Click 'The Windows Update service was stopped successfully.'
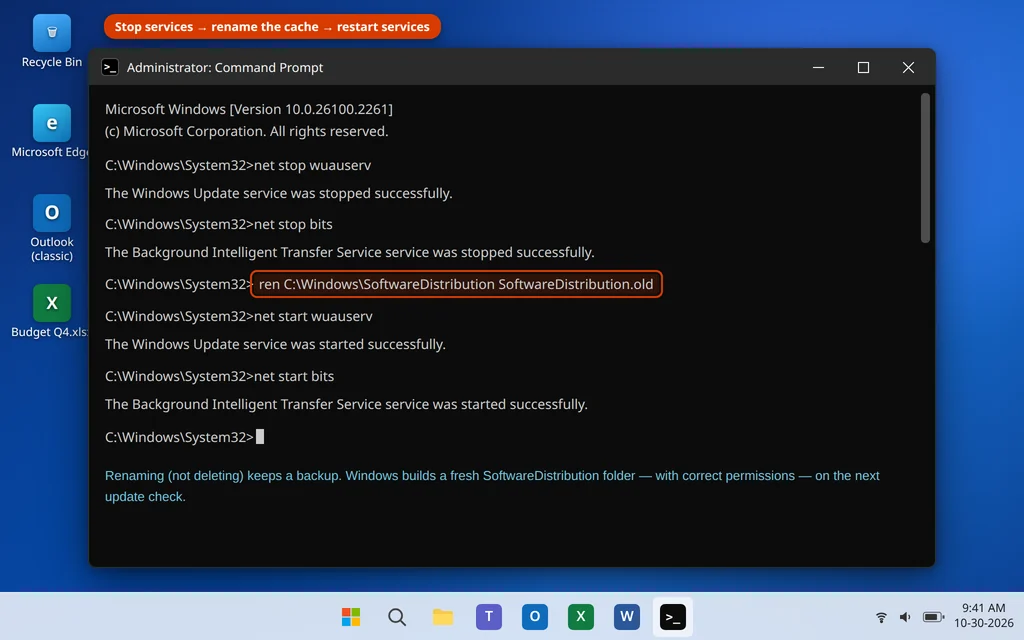Screen dimensions: 1024x640 tap(278, 193)
